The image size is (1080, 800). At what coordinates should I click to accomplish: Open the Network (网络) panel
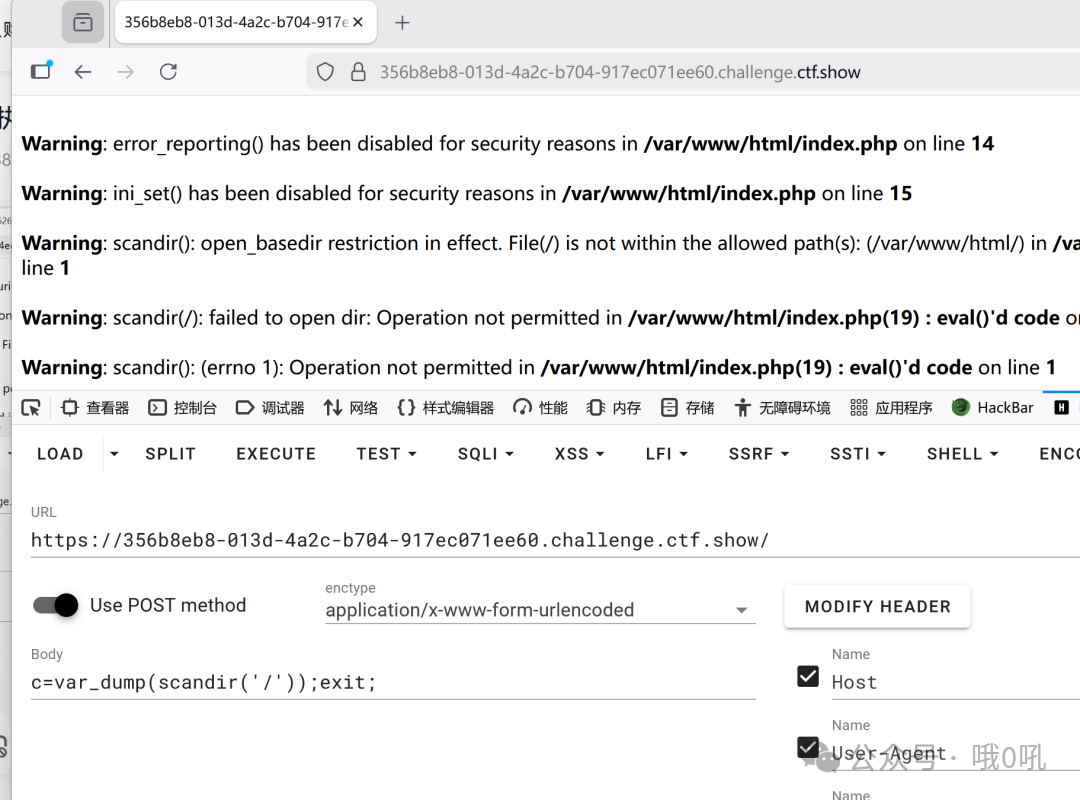click(351, 408)
